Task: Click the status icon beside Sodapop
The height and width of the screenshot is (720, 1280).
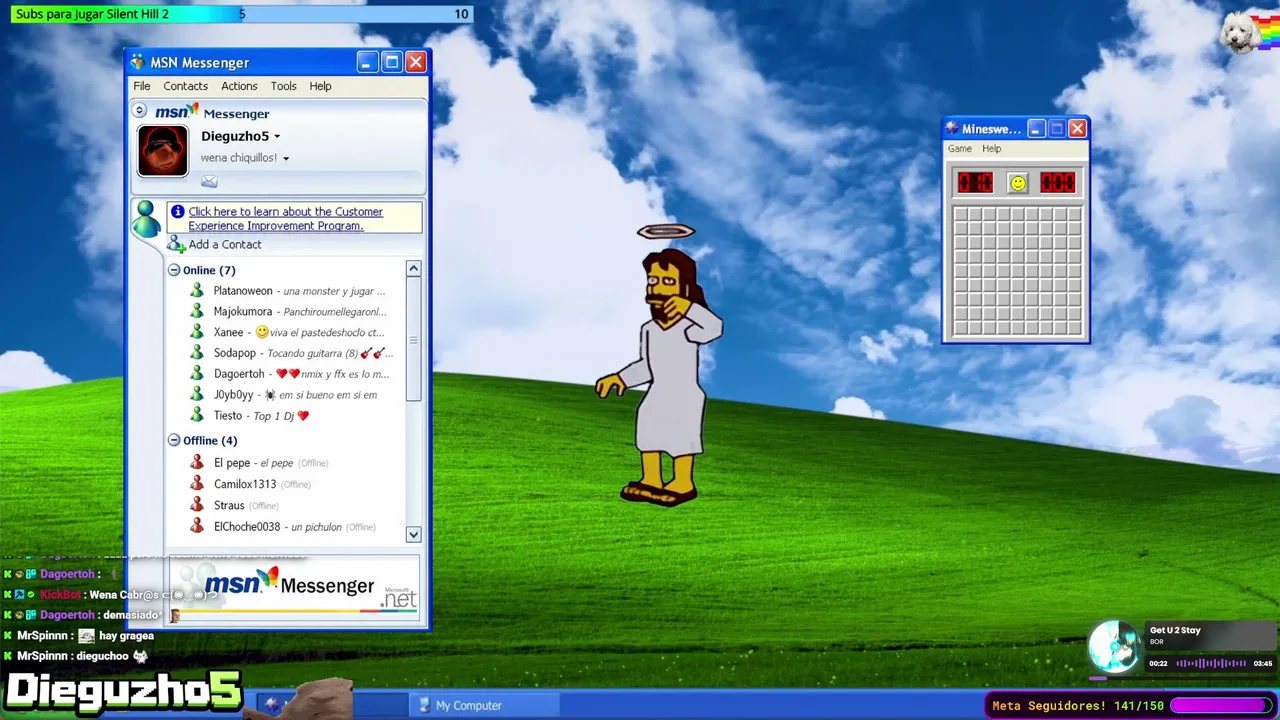Action: 197,353
